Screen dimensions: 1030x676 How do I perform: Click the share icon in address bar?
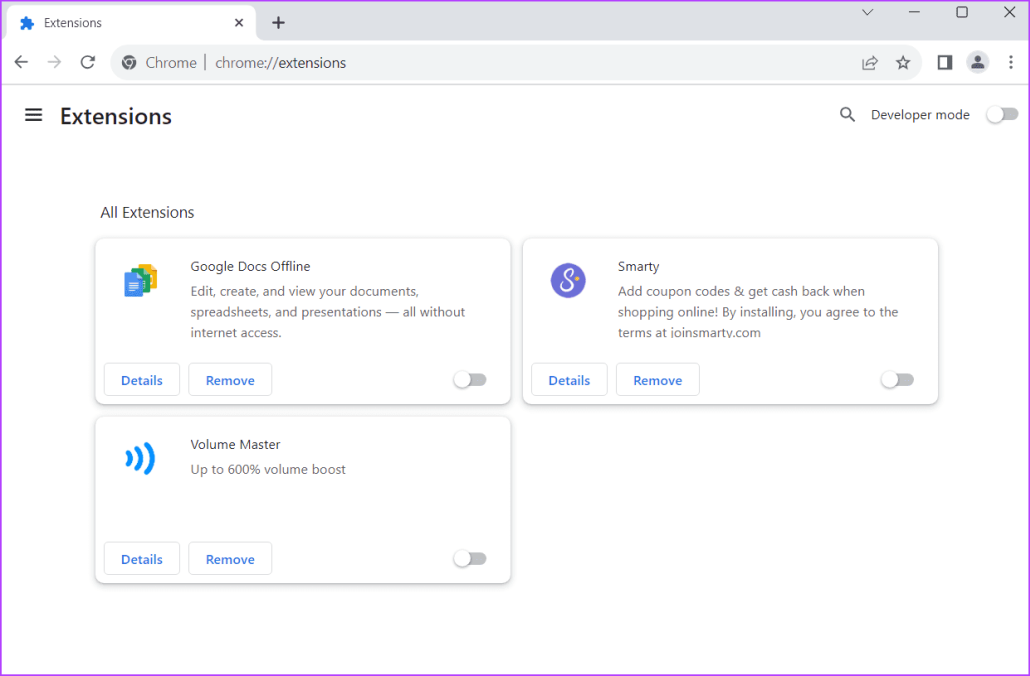(869, 62)
